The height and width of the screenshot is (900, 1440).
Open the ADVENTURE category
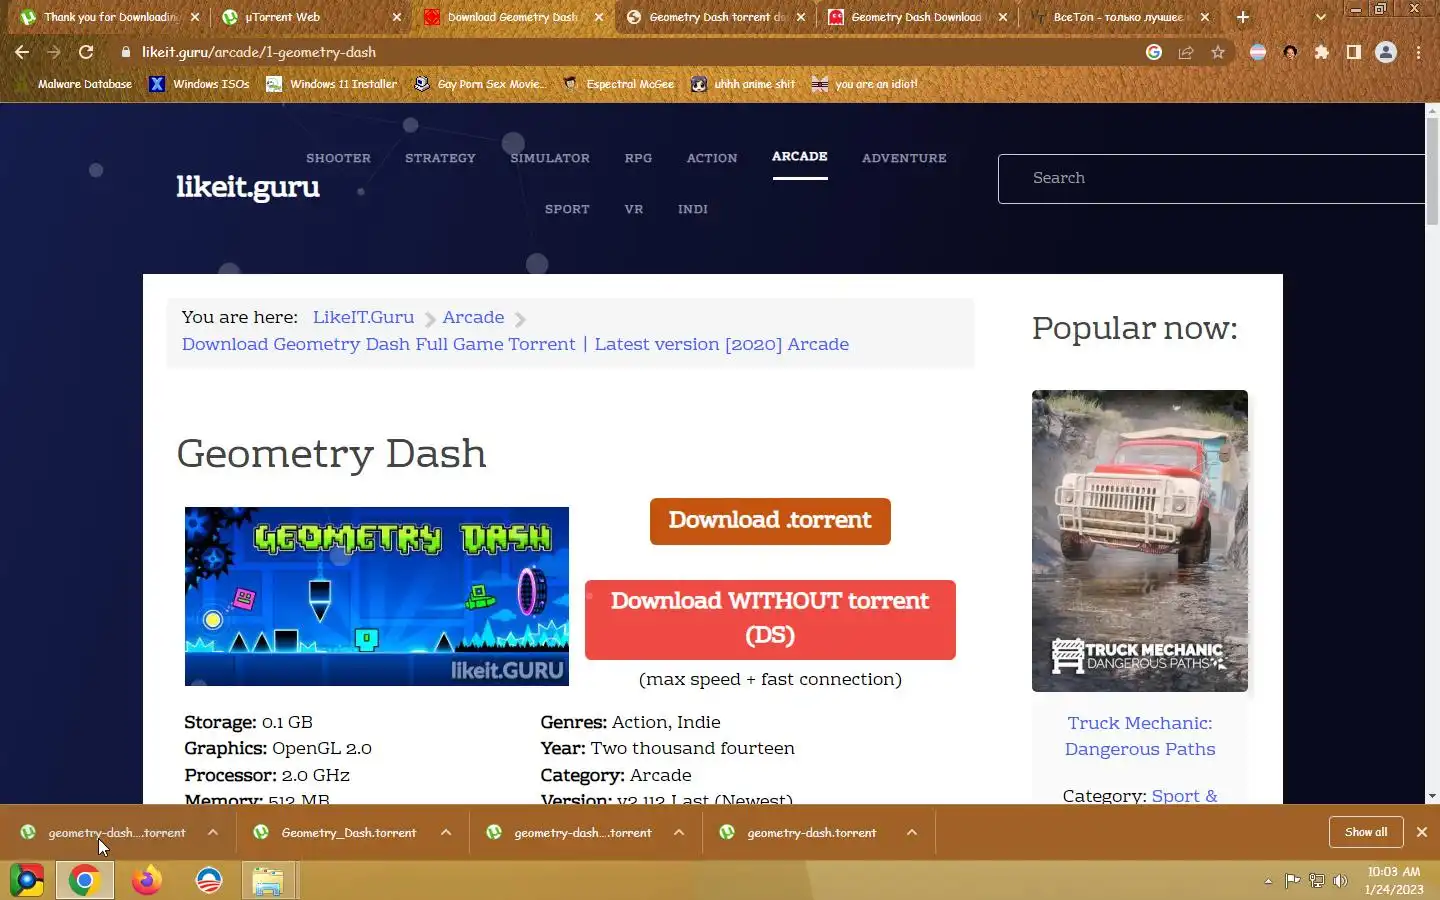904,158
